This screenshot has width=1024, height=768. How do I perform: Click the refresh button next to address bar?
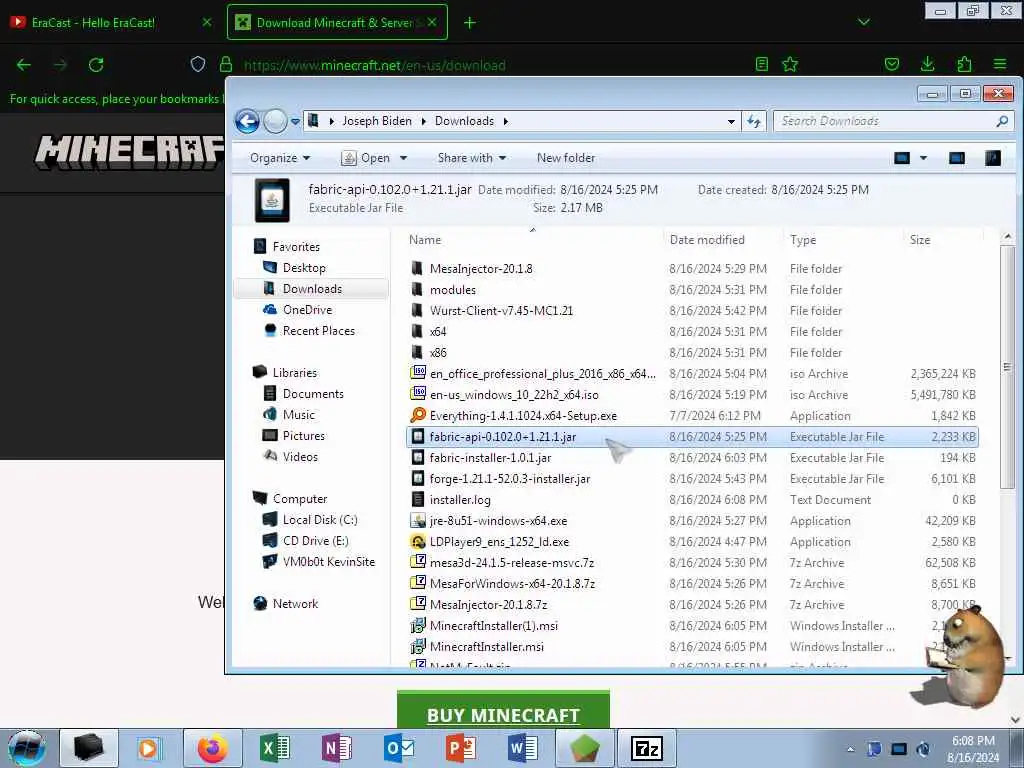tap(754, 121)
